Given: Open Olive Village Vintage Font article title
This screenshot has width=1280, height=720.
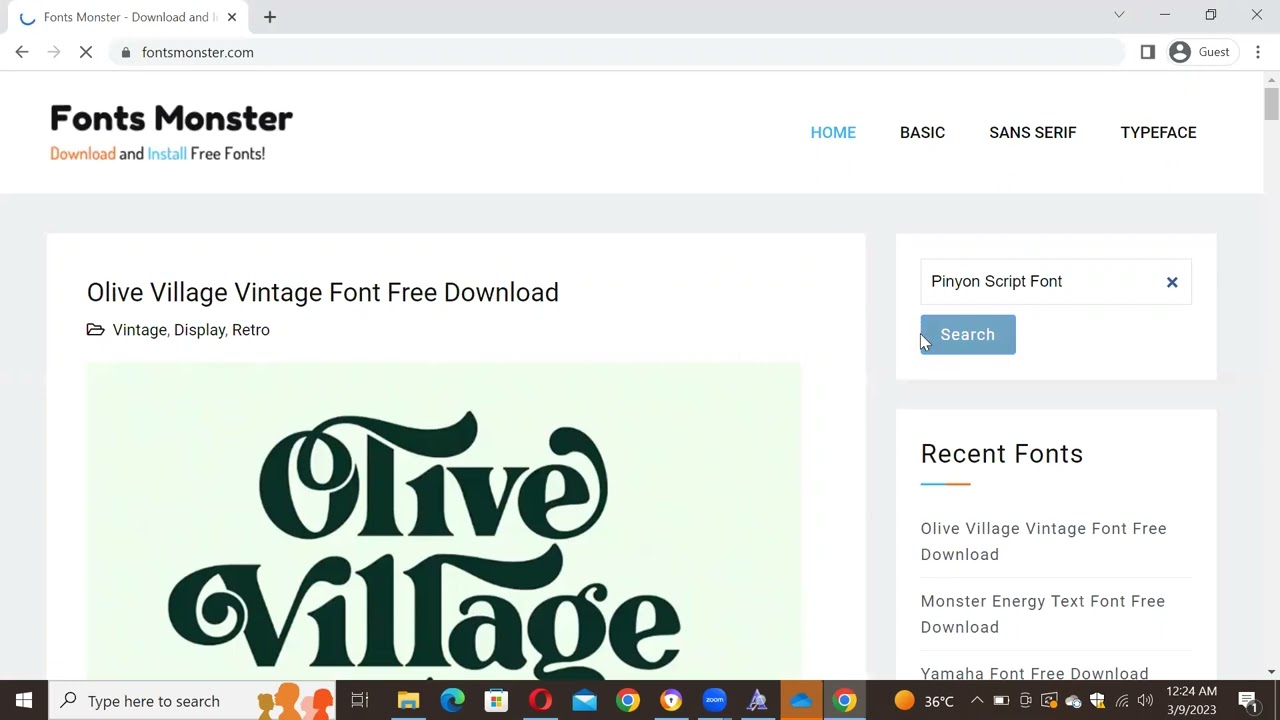Looking at the screenshot, I should [x=322, y=292].
